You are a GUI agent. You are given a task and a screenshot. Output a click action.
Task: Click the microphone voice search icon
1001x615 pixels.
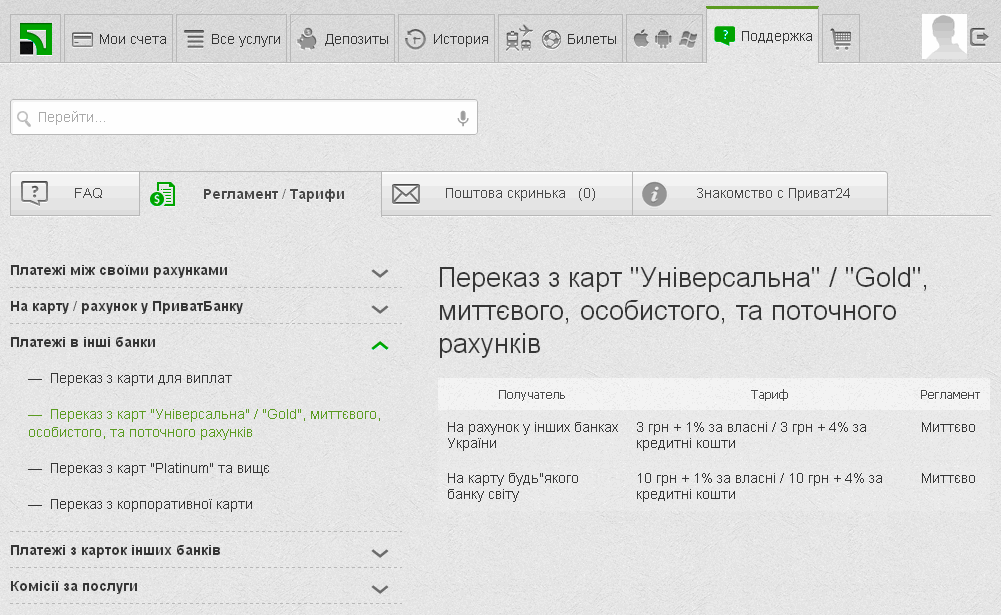click(x=463, y=118)
